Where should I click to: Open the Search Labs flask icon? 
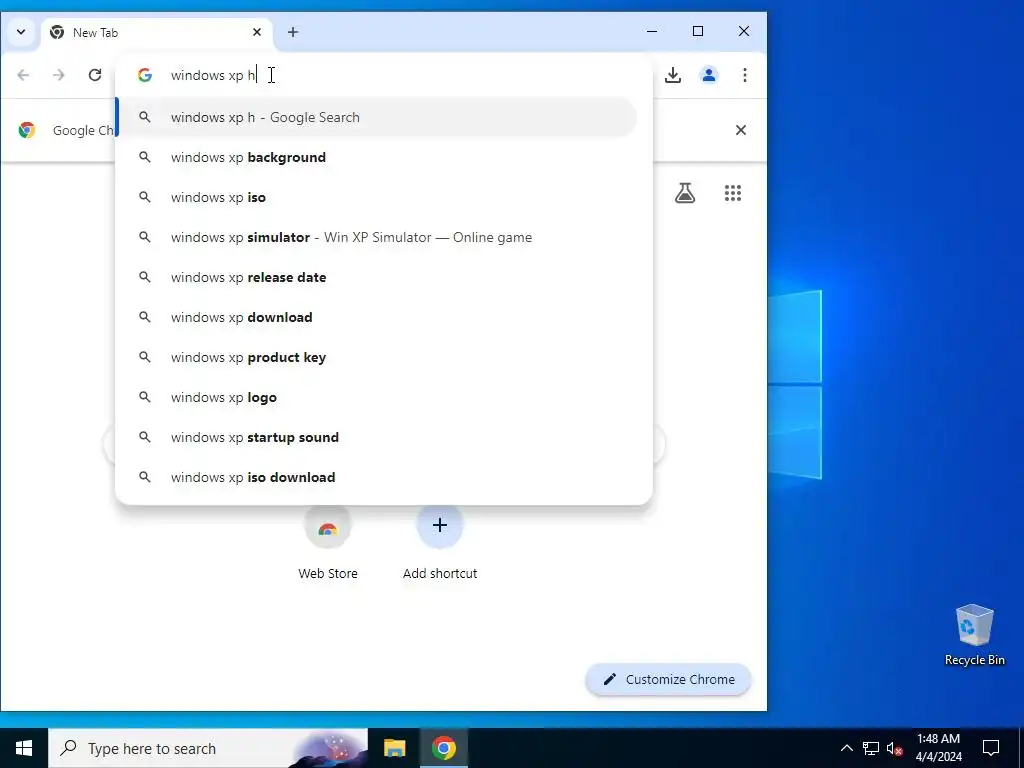click(684, 193)
